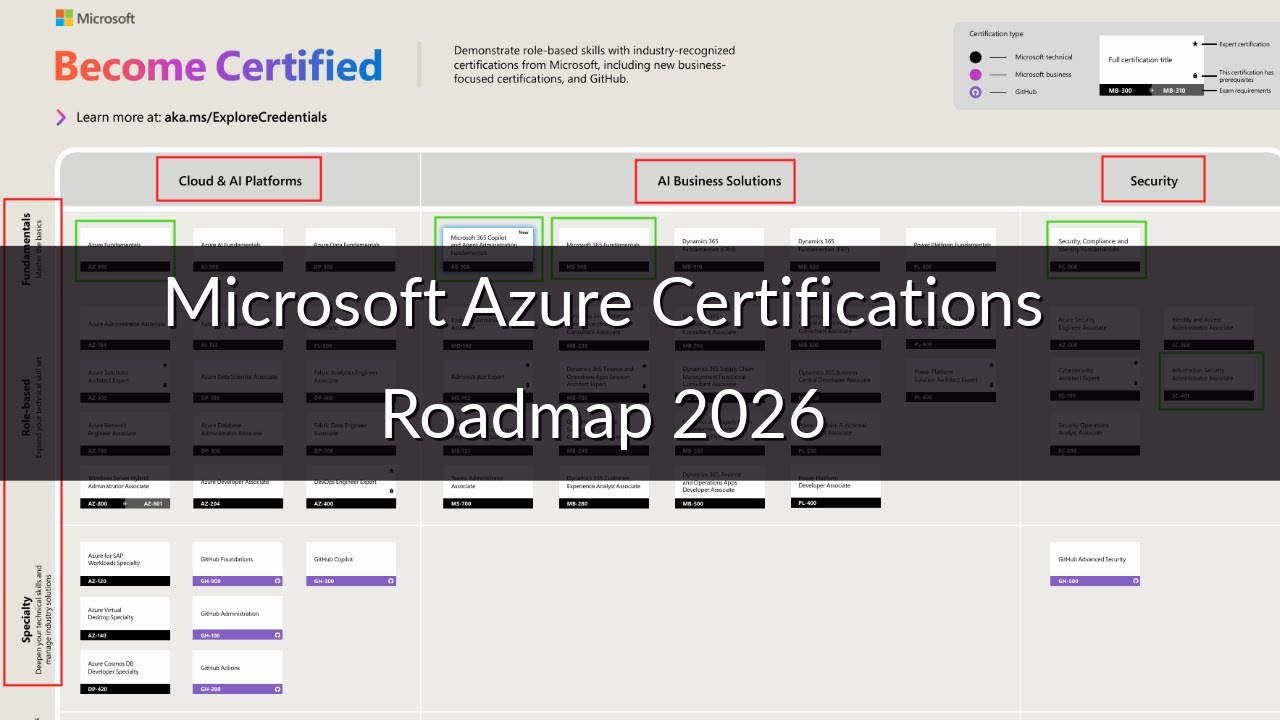1280x720 pixels.
Task: Click the Certification type legend heading
Action: pyautogui.click(x=996, y=34)
